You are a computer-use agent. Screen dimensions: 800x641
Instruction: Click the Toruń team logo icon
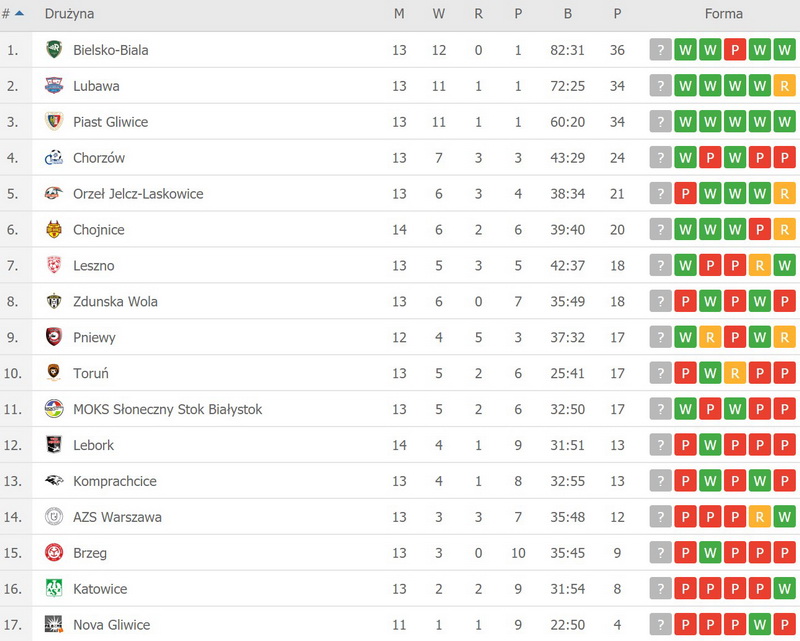(54, 374)
